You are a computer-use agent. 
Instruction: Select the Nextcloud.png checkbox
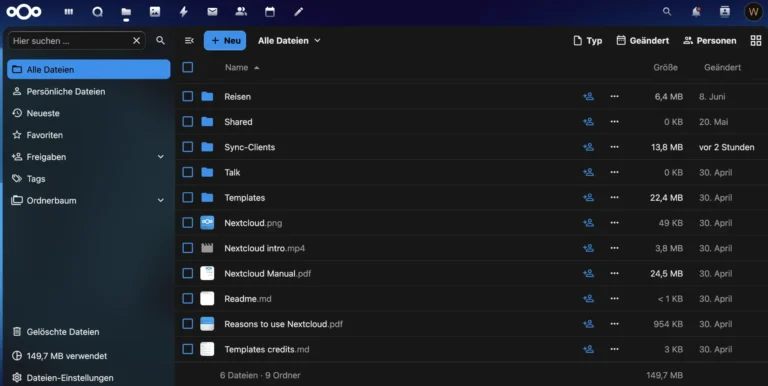(x=188, y=223)
